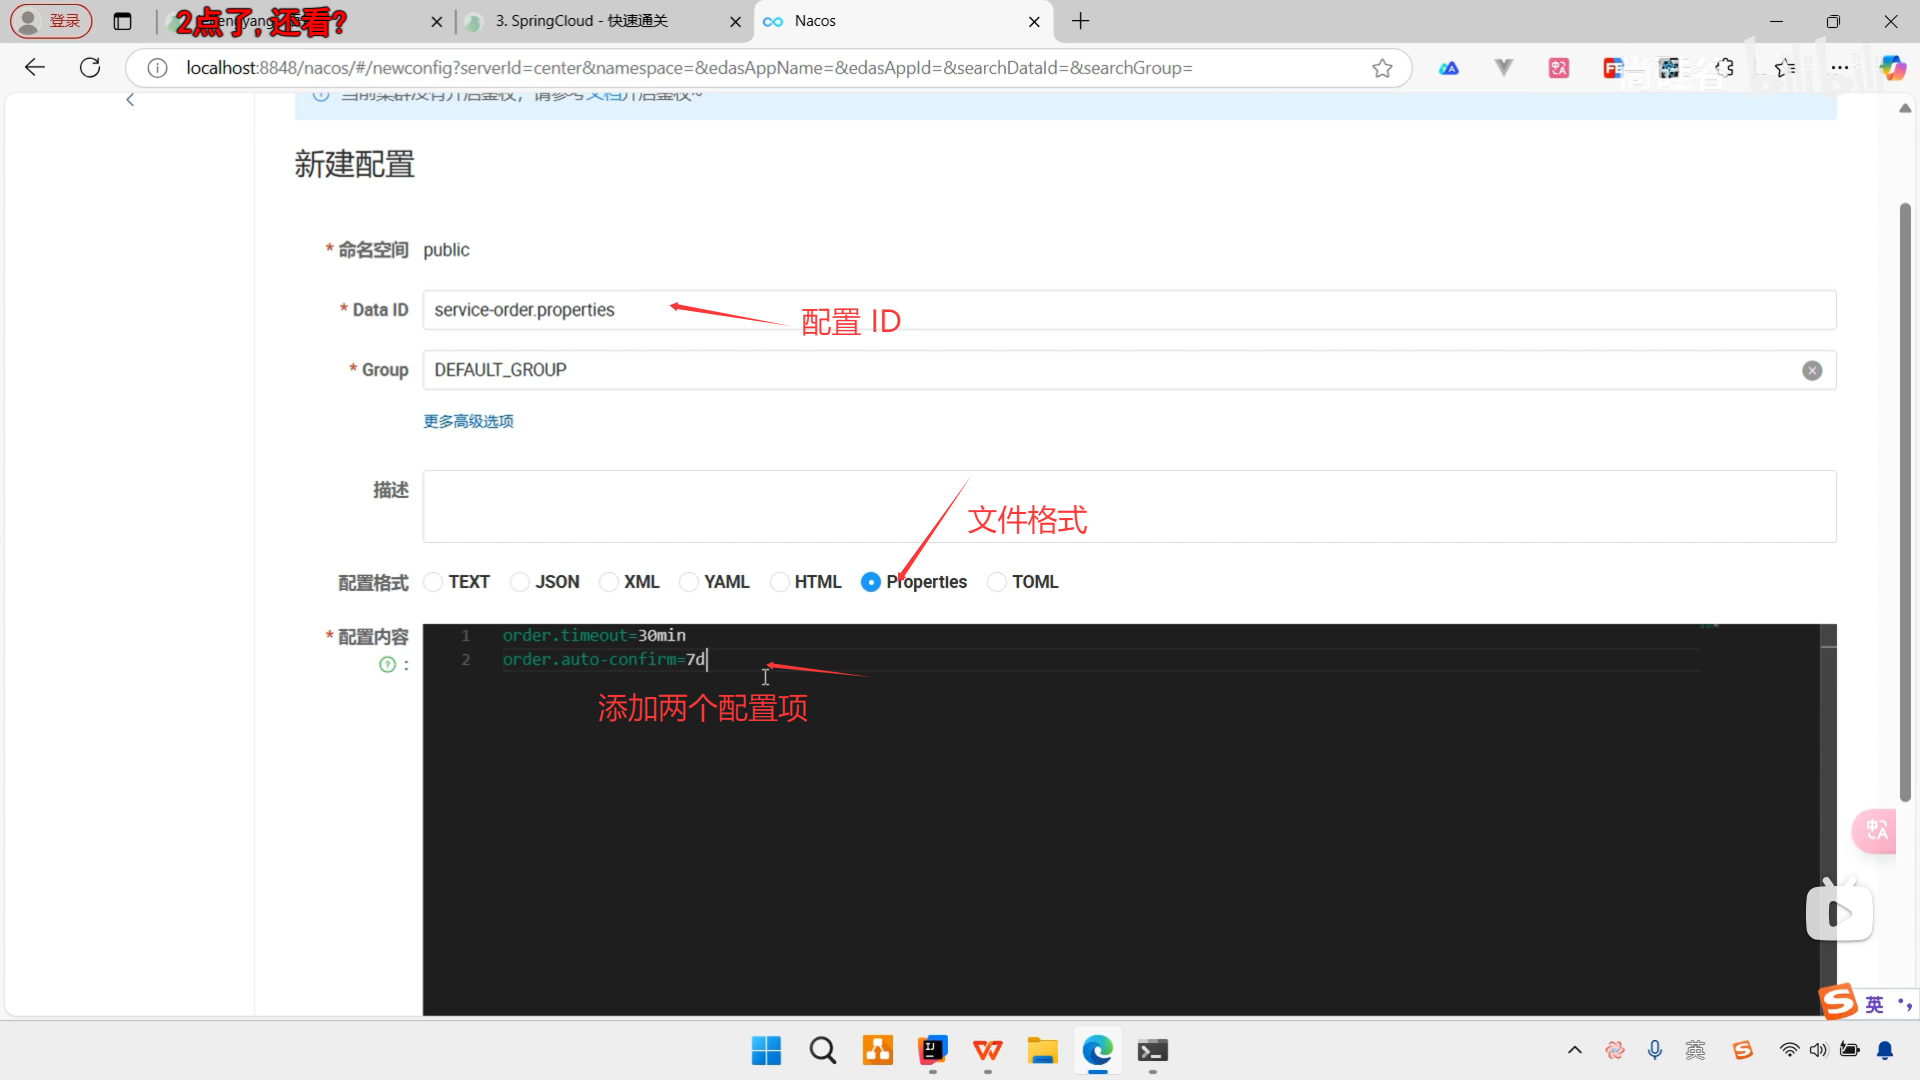Switch to the SpringCloud tab
This screenshot has width=1920, height=1080.
(580, 21)
